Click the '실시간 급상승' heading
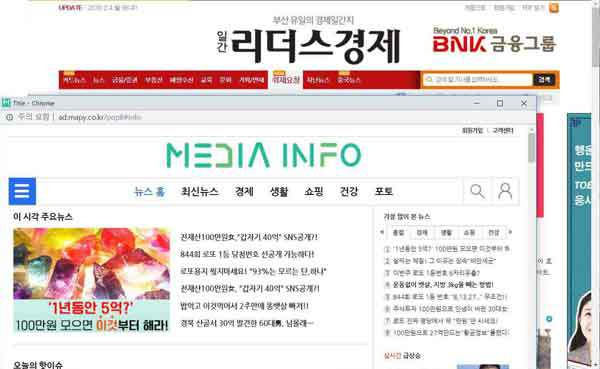The image size is (600, 369). tap(402, 356)
